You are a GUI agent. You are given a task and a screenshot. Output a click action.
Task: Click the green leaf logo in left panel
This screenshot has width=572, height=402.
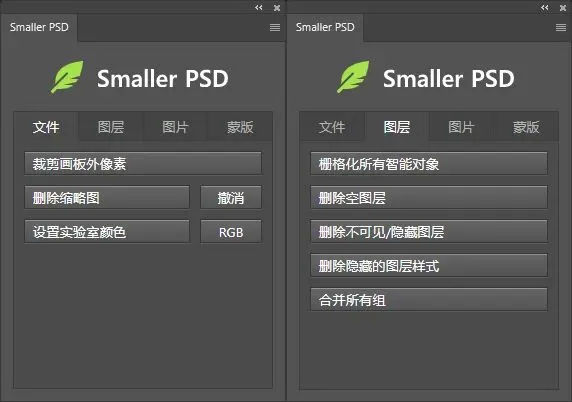click(67, 77)
